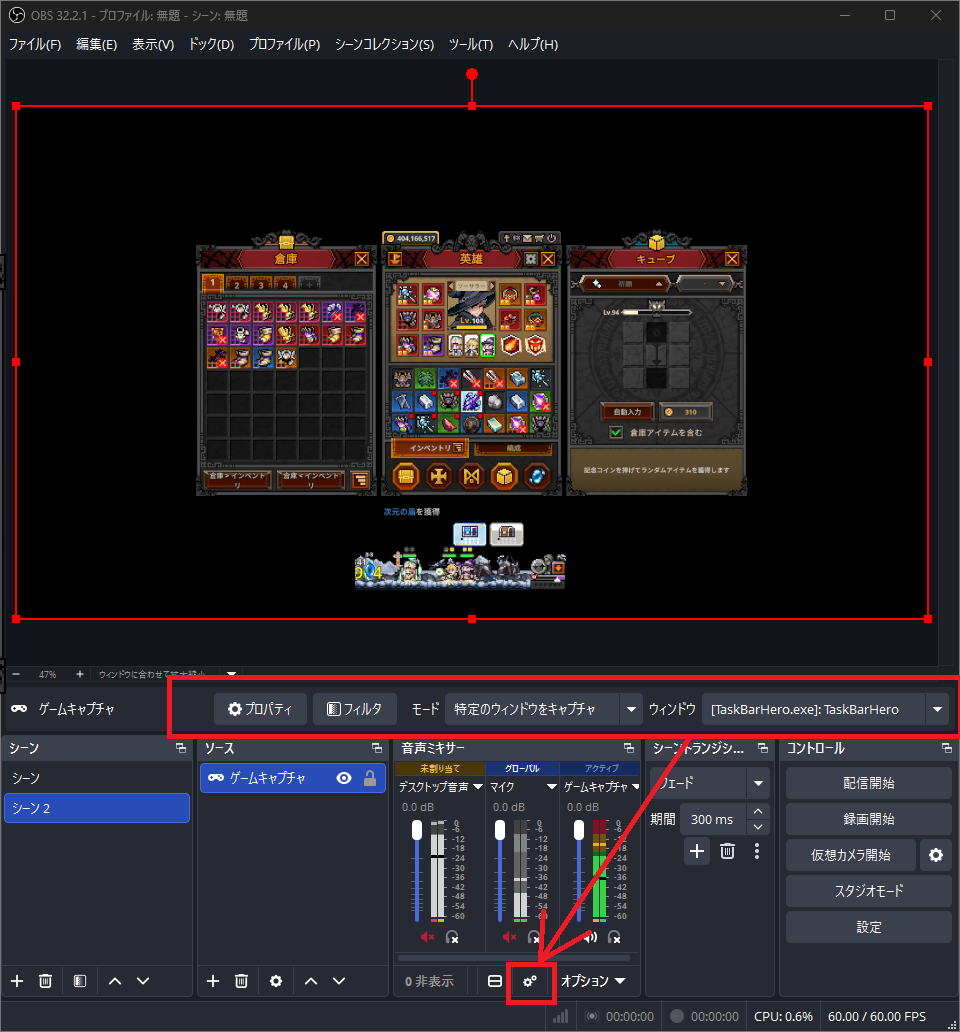Toggle monitoring headphone for デスクトップ音声
Image resolution: width=960 pixels, height=1032 pixels.
click(452, 937)
